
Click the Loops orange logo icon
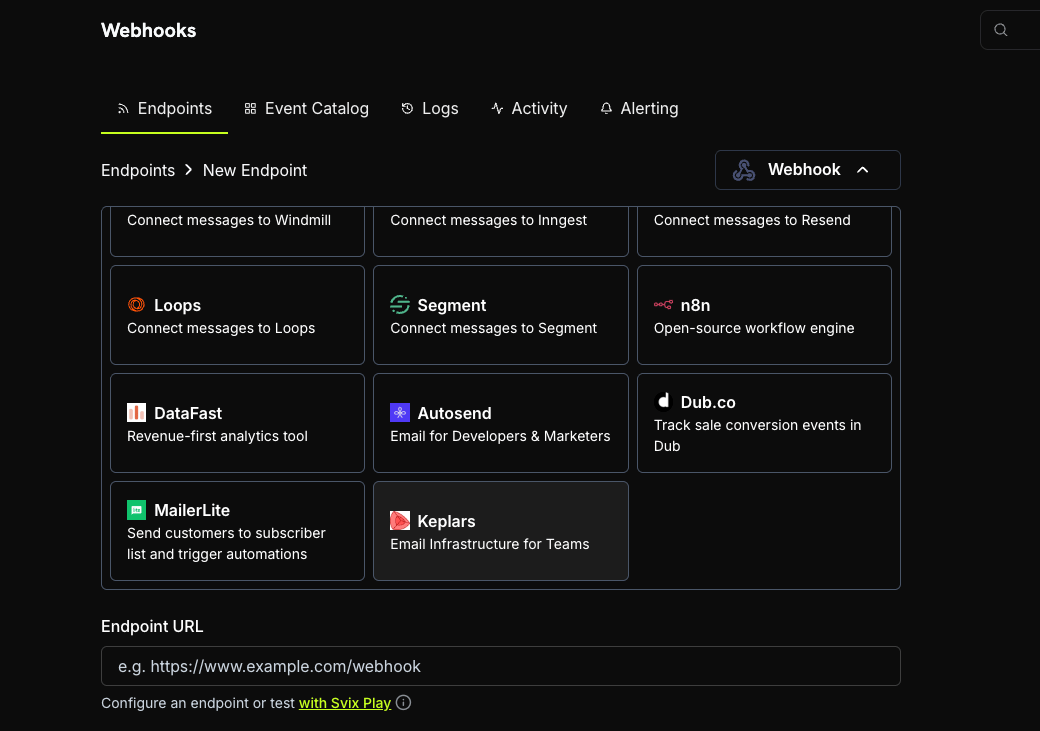coord(136,304)
